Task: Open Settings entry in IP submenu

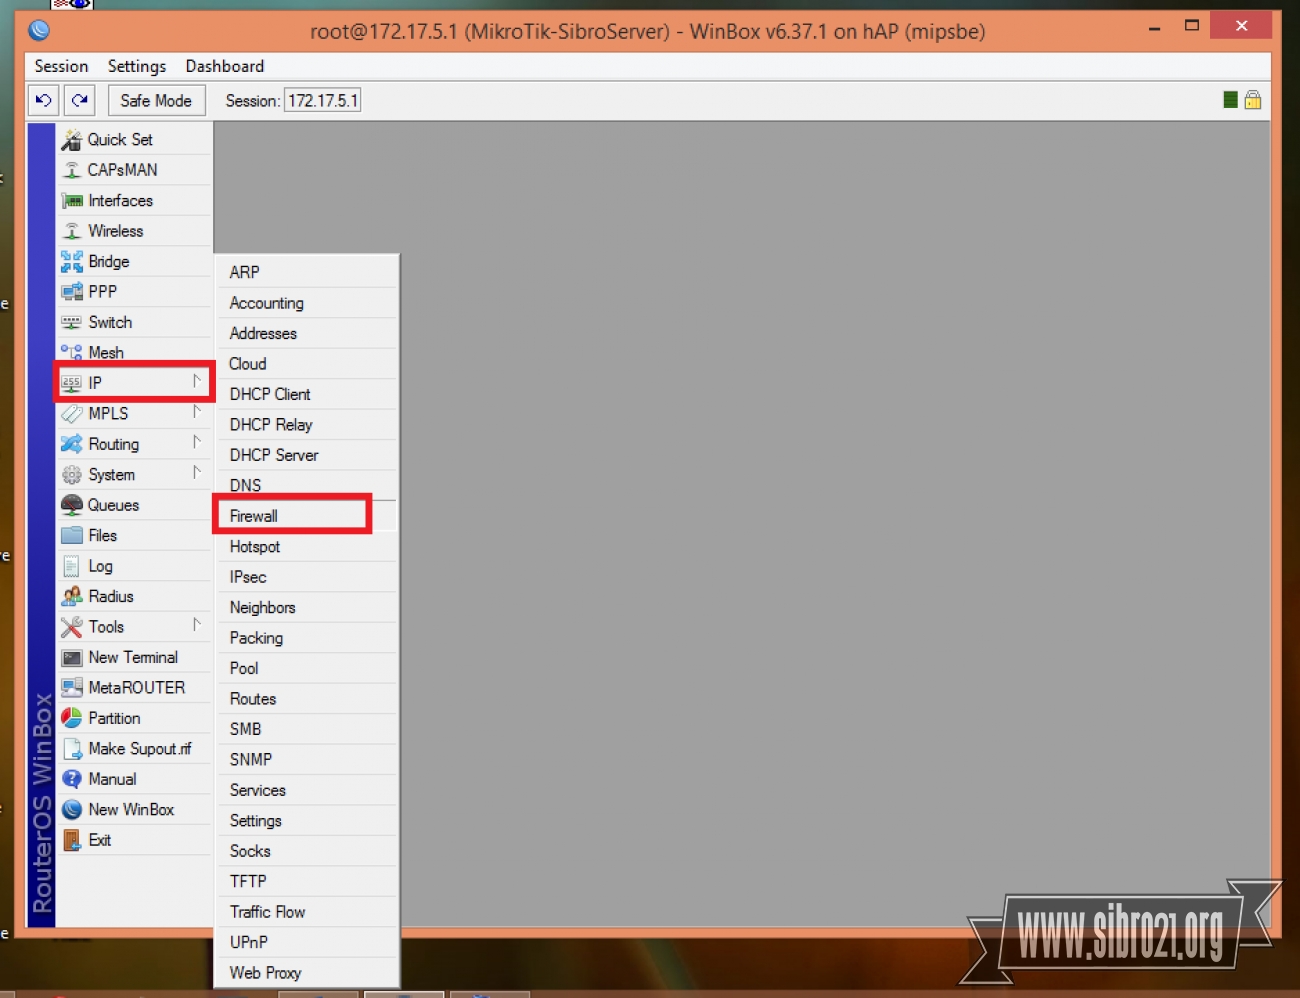Action: [x=307, y=821]
